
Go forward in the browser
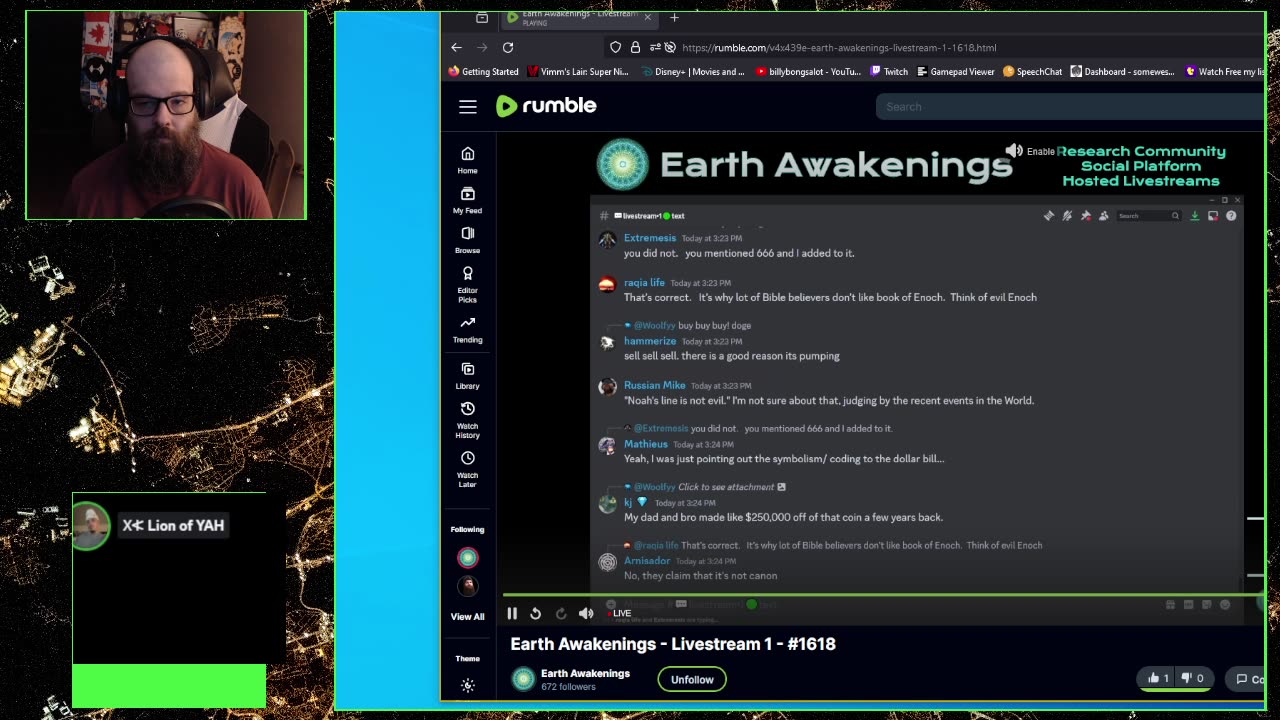pos(482,47)
